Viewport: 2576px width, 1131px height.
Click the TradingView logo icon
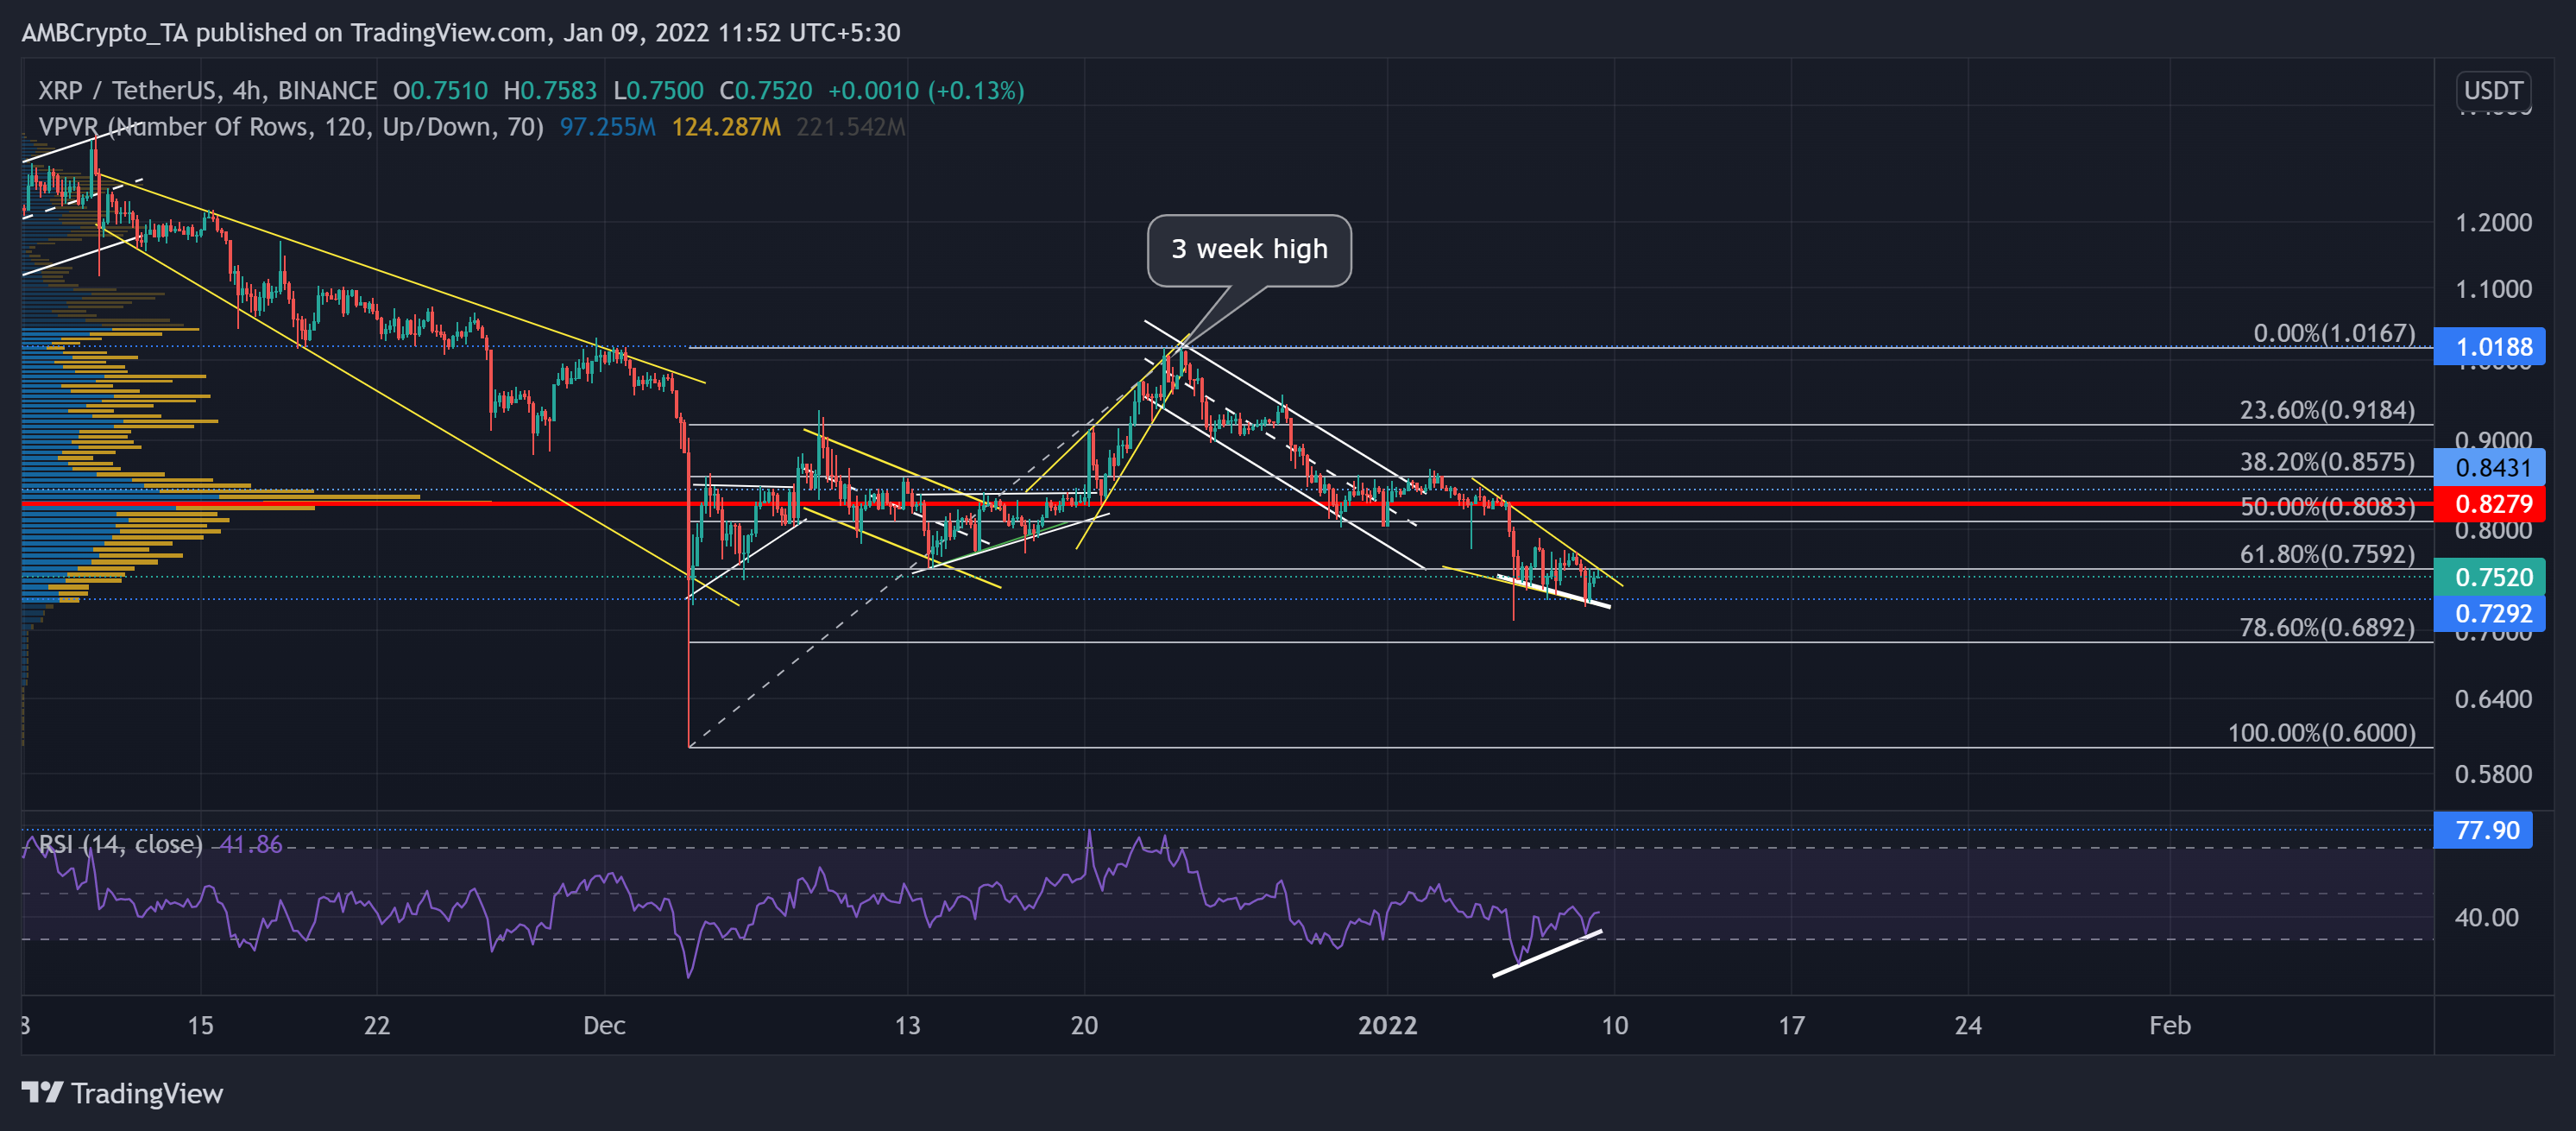coord(43,1092)
